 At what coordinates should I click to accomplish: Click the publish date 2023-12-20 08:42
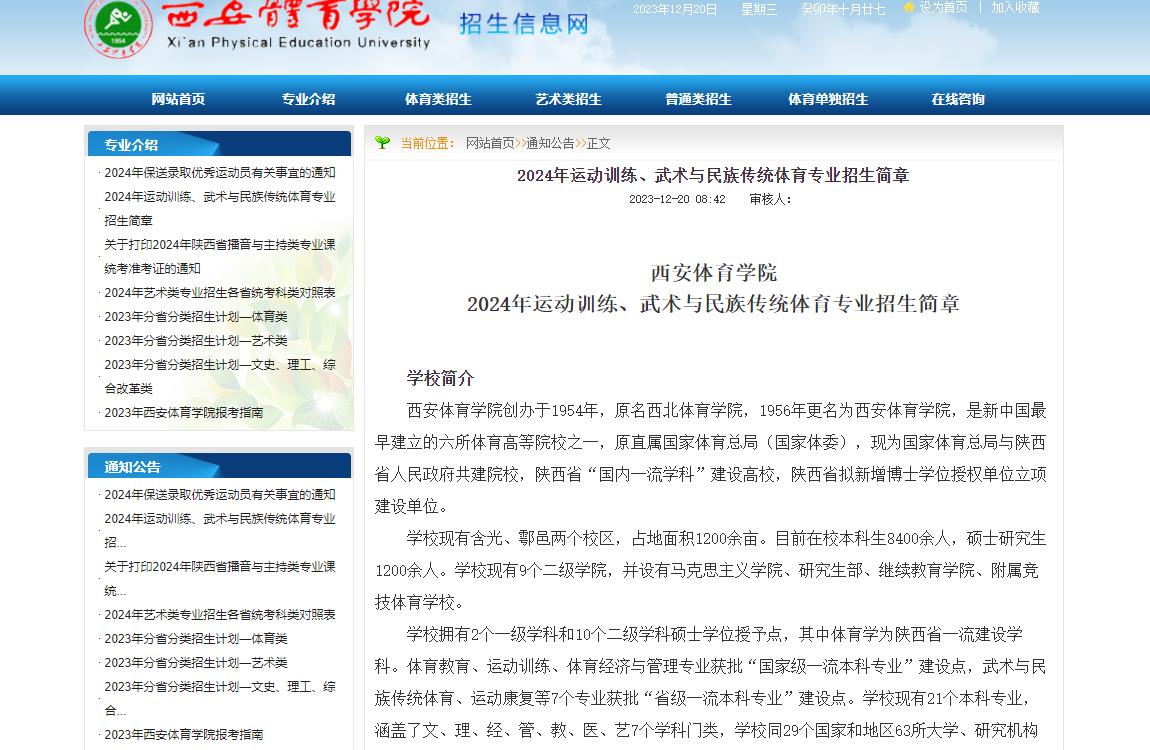click(x=677, y=199)
